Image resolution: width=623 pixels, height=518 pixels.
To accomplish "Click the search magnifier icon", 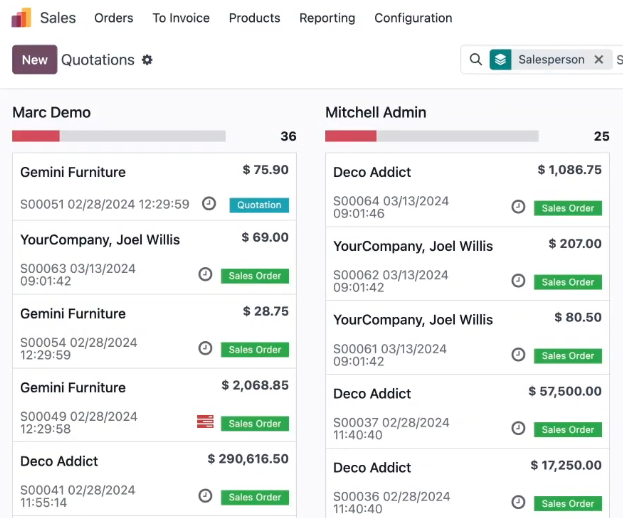I will coord(476,60).
